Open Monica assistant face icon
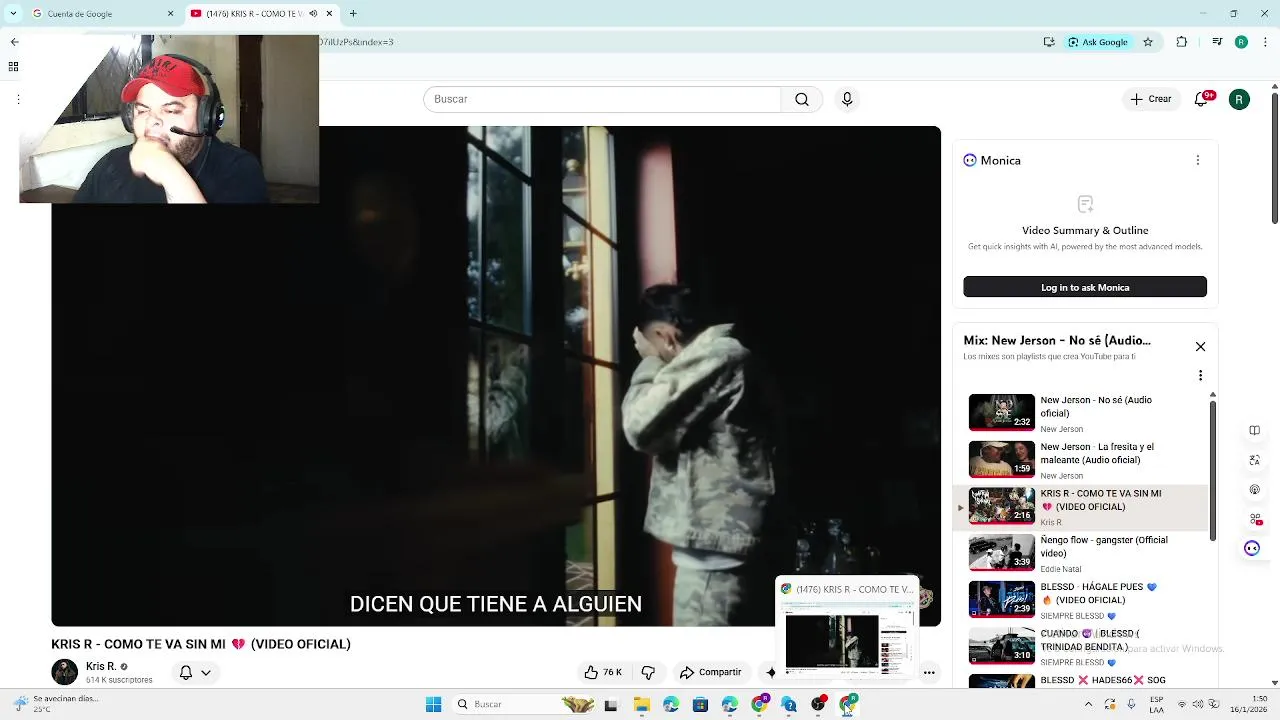1280x720 pixels. coord(1252,548)
